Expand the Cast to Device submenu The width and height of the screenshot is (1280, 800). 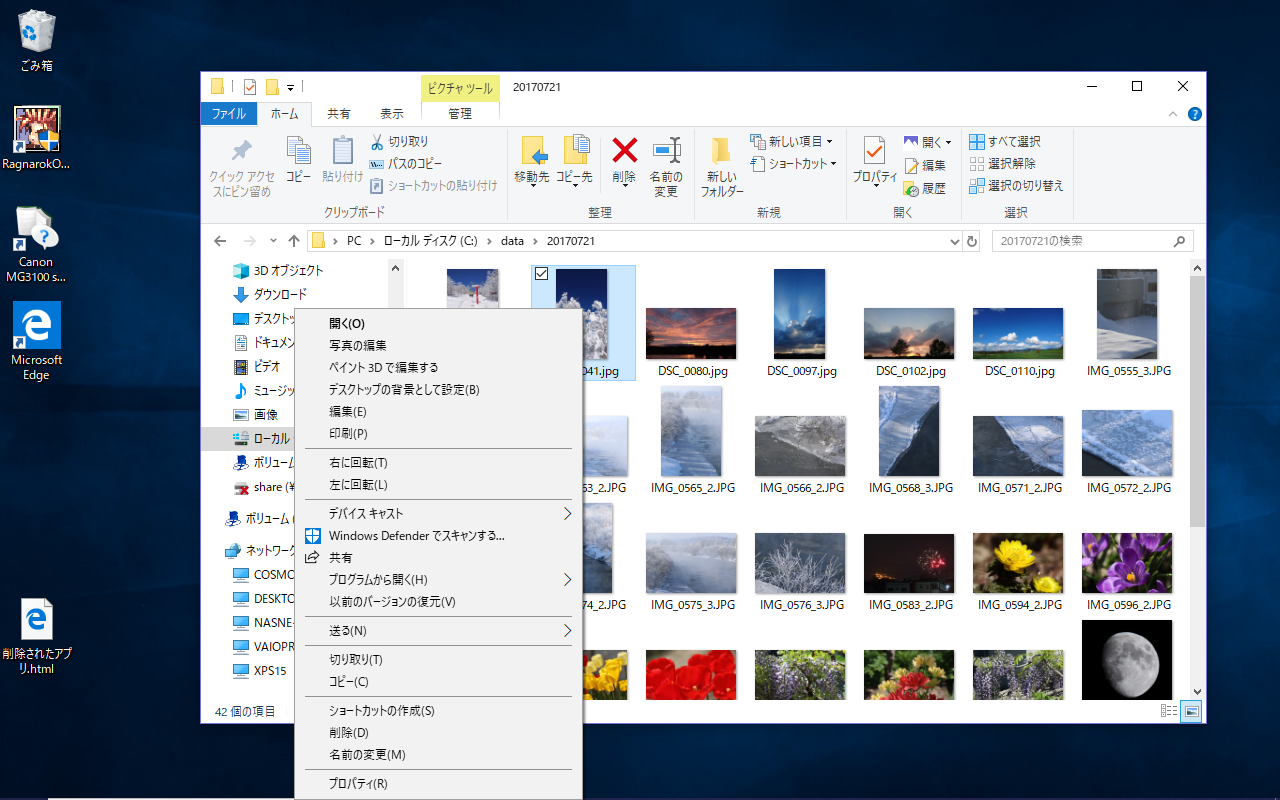pos(567,514)
